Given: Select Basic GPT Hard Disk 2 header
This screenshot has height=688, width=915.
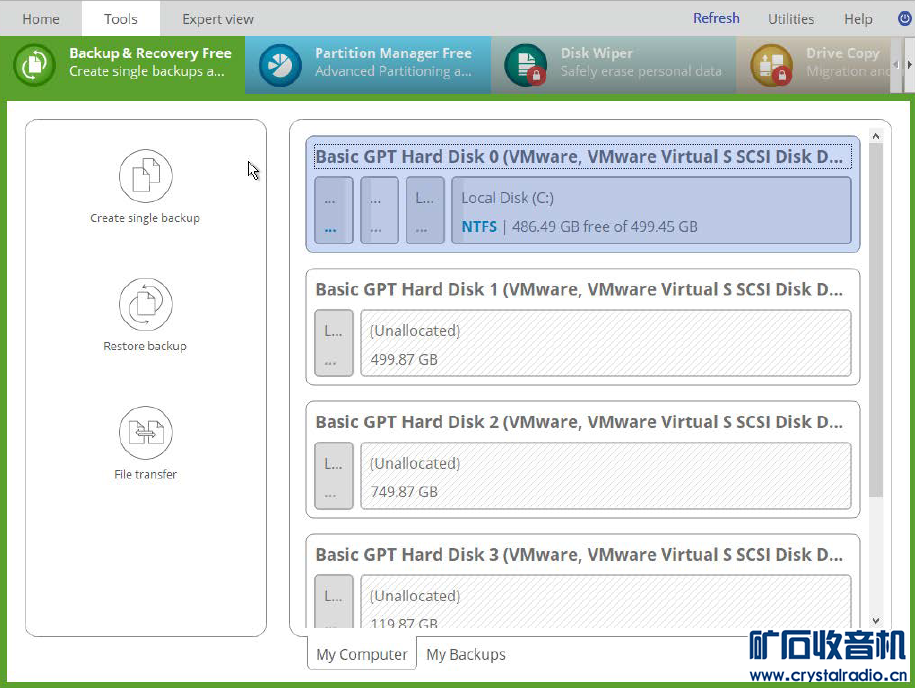Looking at the screenshot, I should click(579, 421).
